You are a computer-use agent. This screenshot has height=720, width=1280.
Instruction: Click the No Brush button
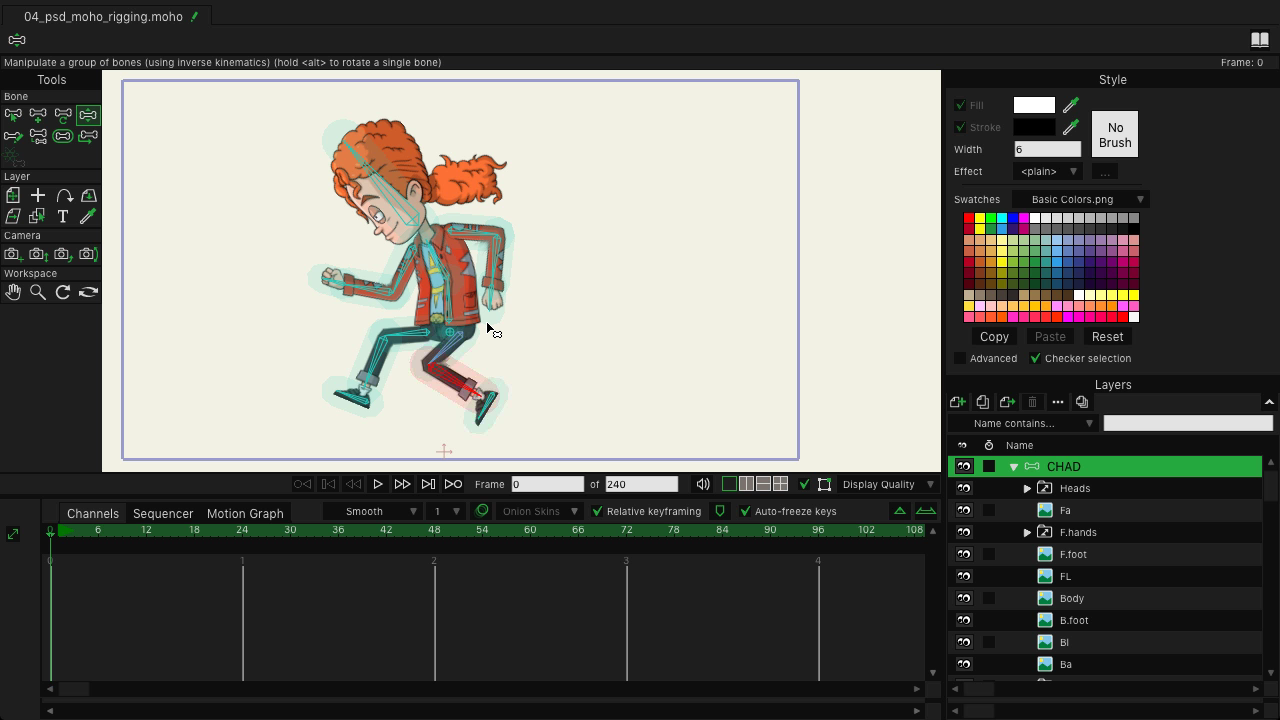tap(1114, 135)
